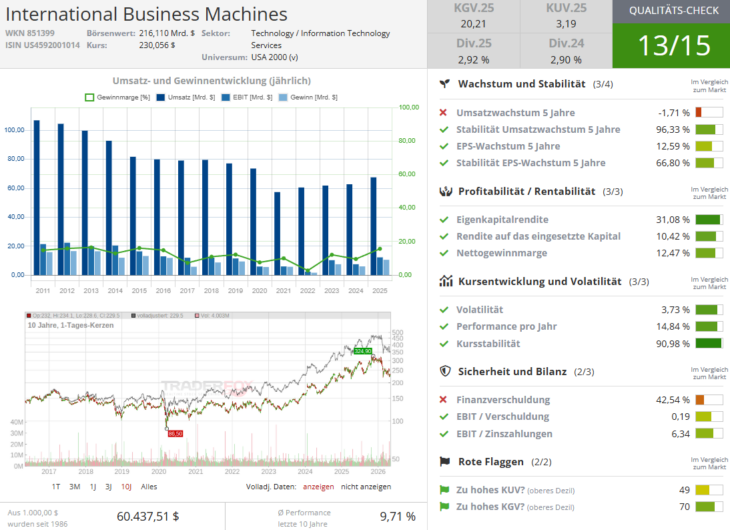Select the 1J chart timeframe
The height and width of the screenshot is (530, 730).
[x=93, y=487]
